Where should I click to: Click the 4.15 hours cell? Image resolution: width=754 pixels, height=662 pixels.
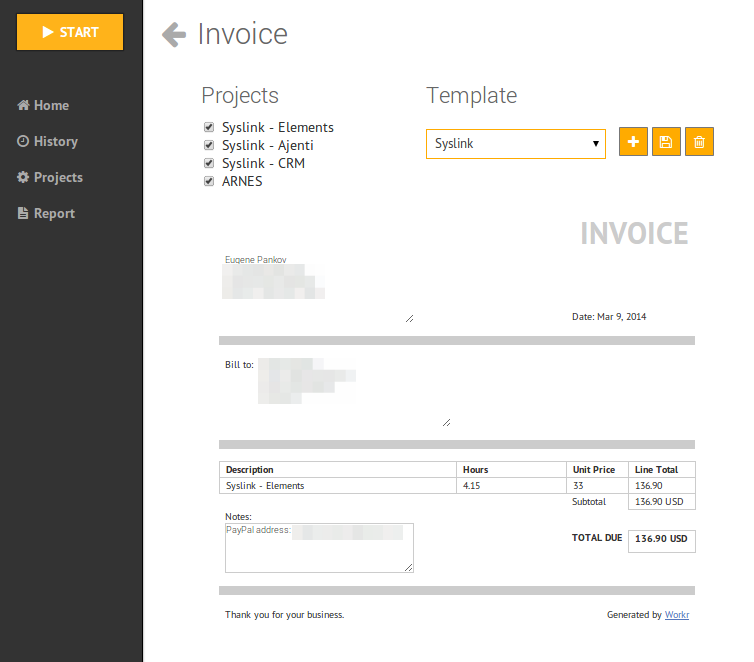[x=511, y=486]
